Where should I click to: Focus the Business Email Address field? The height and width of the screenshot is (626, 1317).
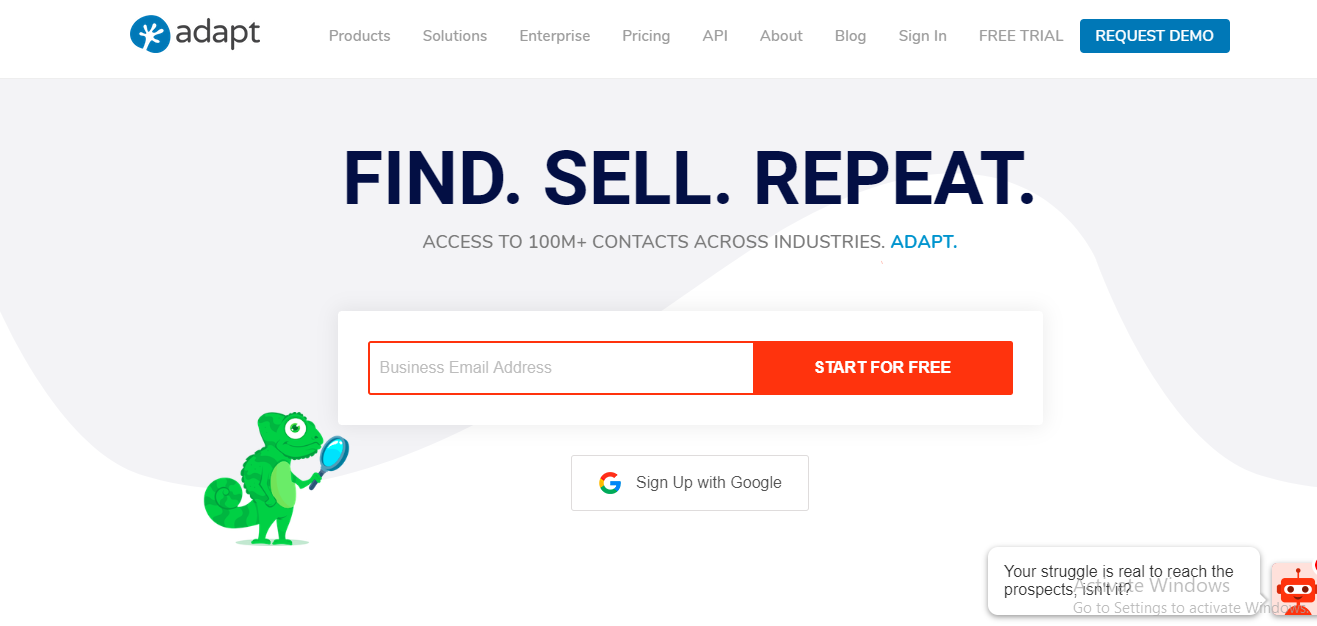point(561,368)
